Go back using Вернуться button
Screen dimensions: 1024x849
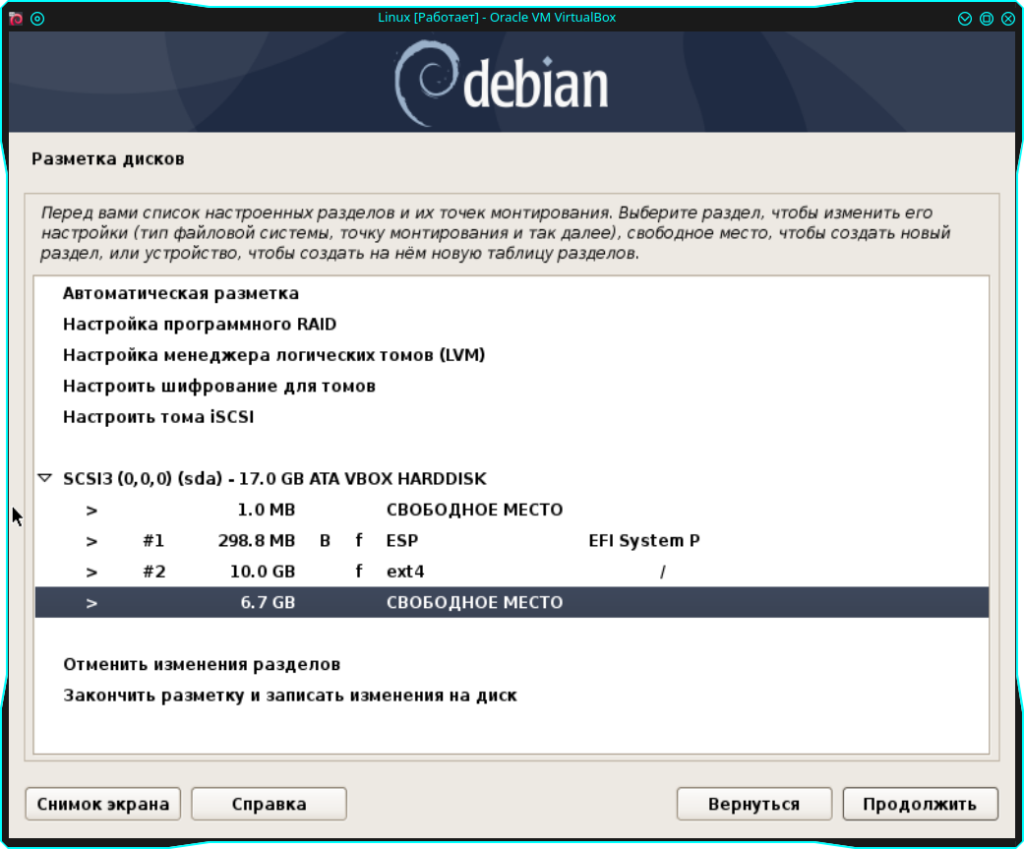click(x=753, y=804)
